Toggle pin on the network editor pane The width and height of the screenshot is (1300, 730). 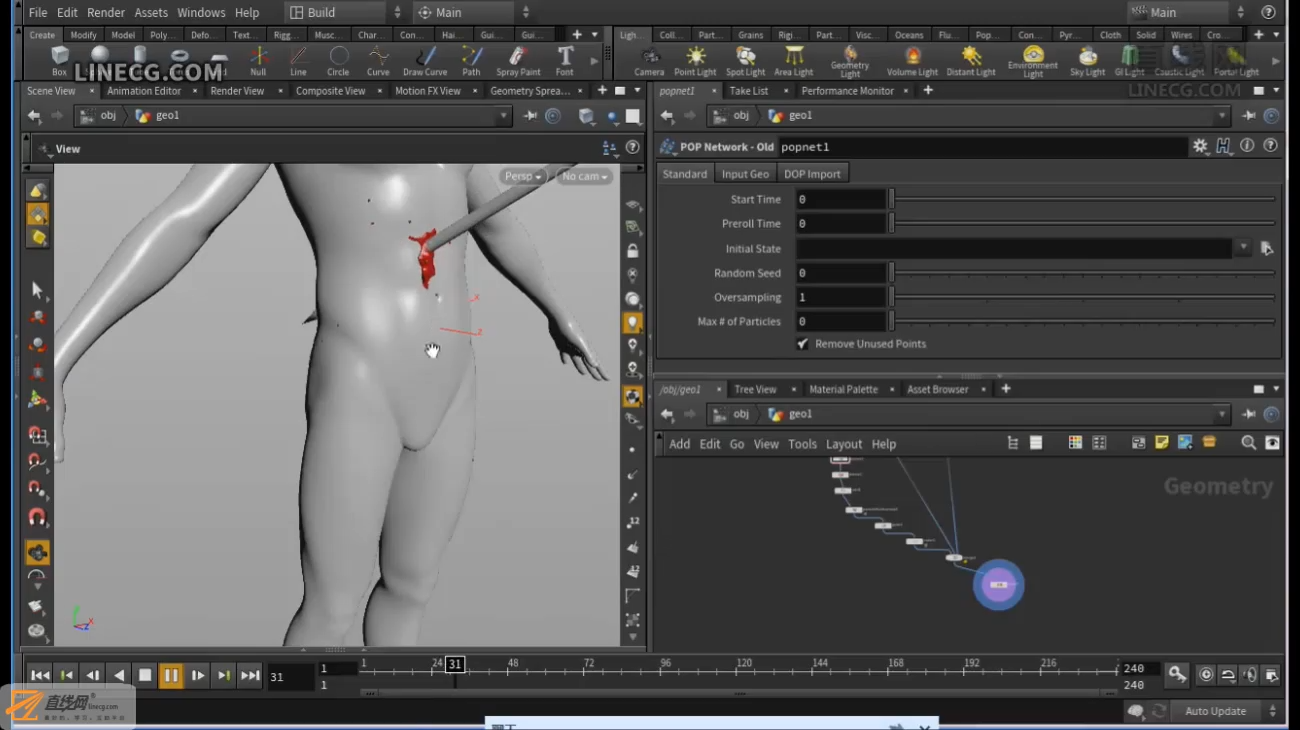tap(1250, 414)
